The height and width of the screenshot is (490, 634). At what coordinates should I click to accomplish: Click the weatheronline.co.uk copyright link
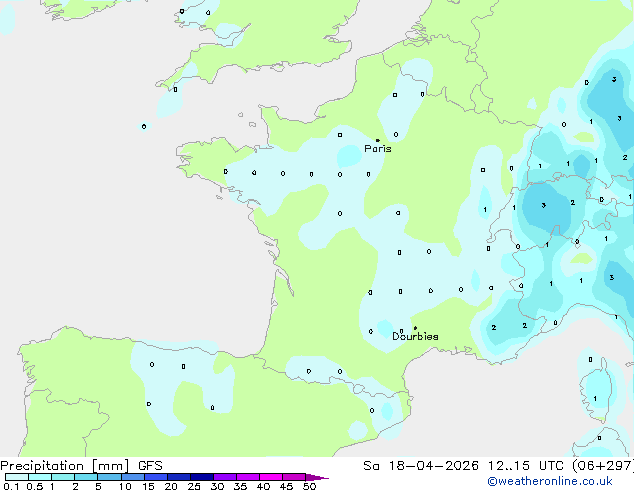550,481
